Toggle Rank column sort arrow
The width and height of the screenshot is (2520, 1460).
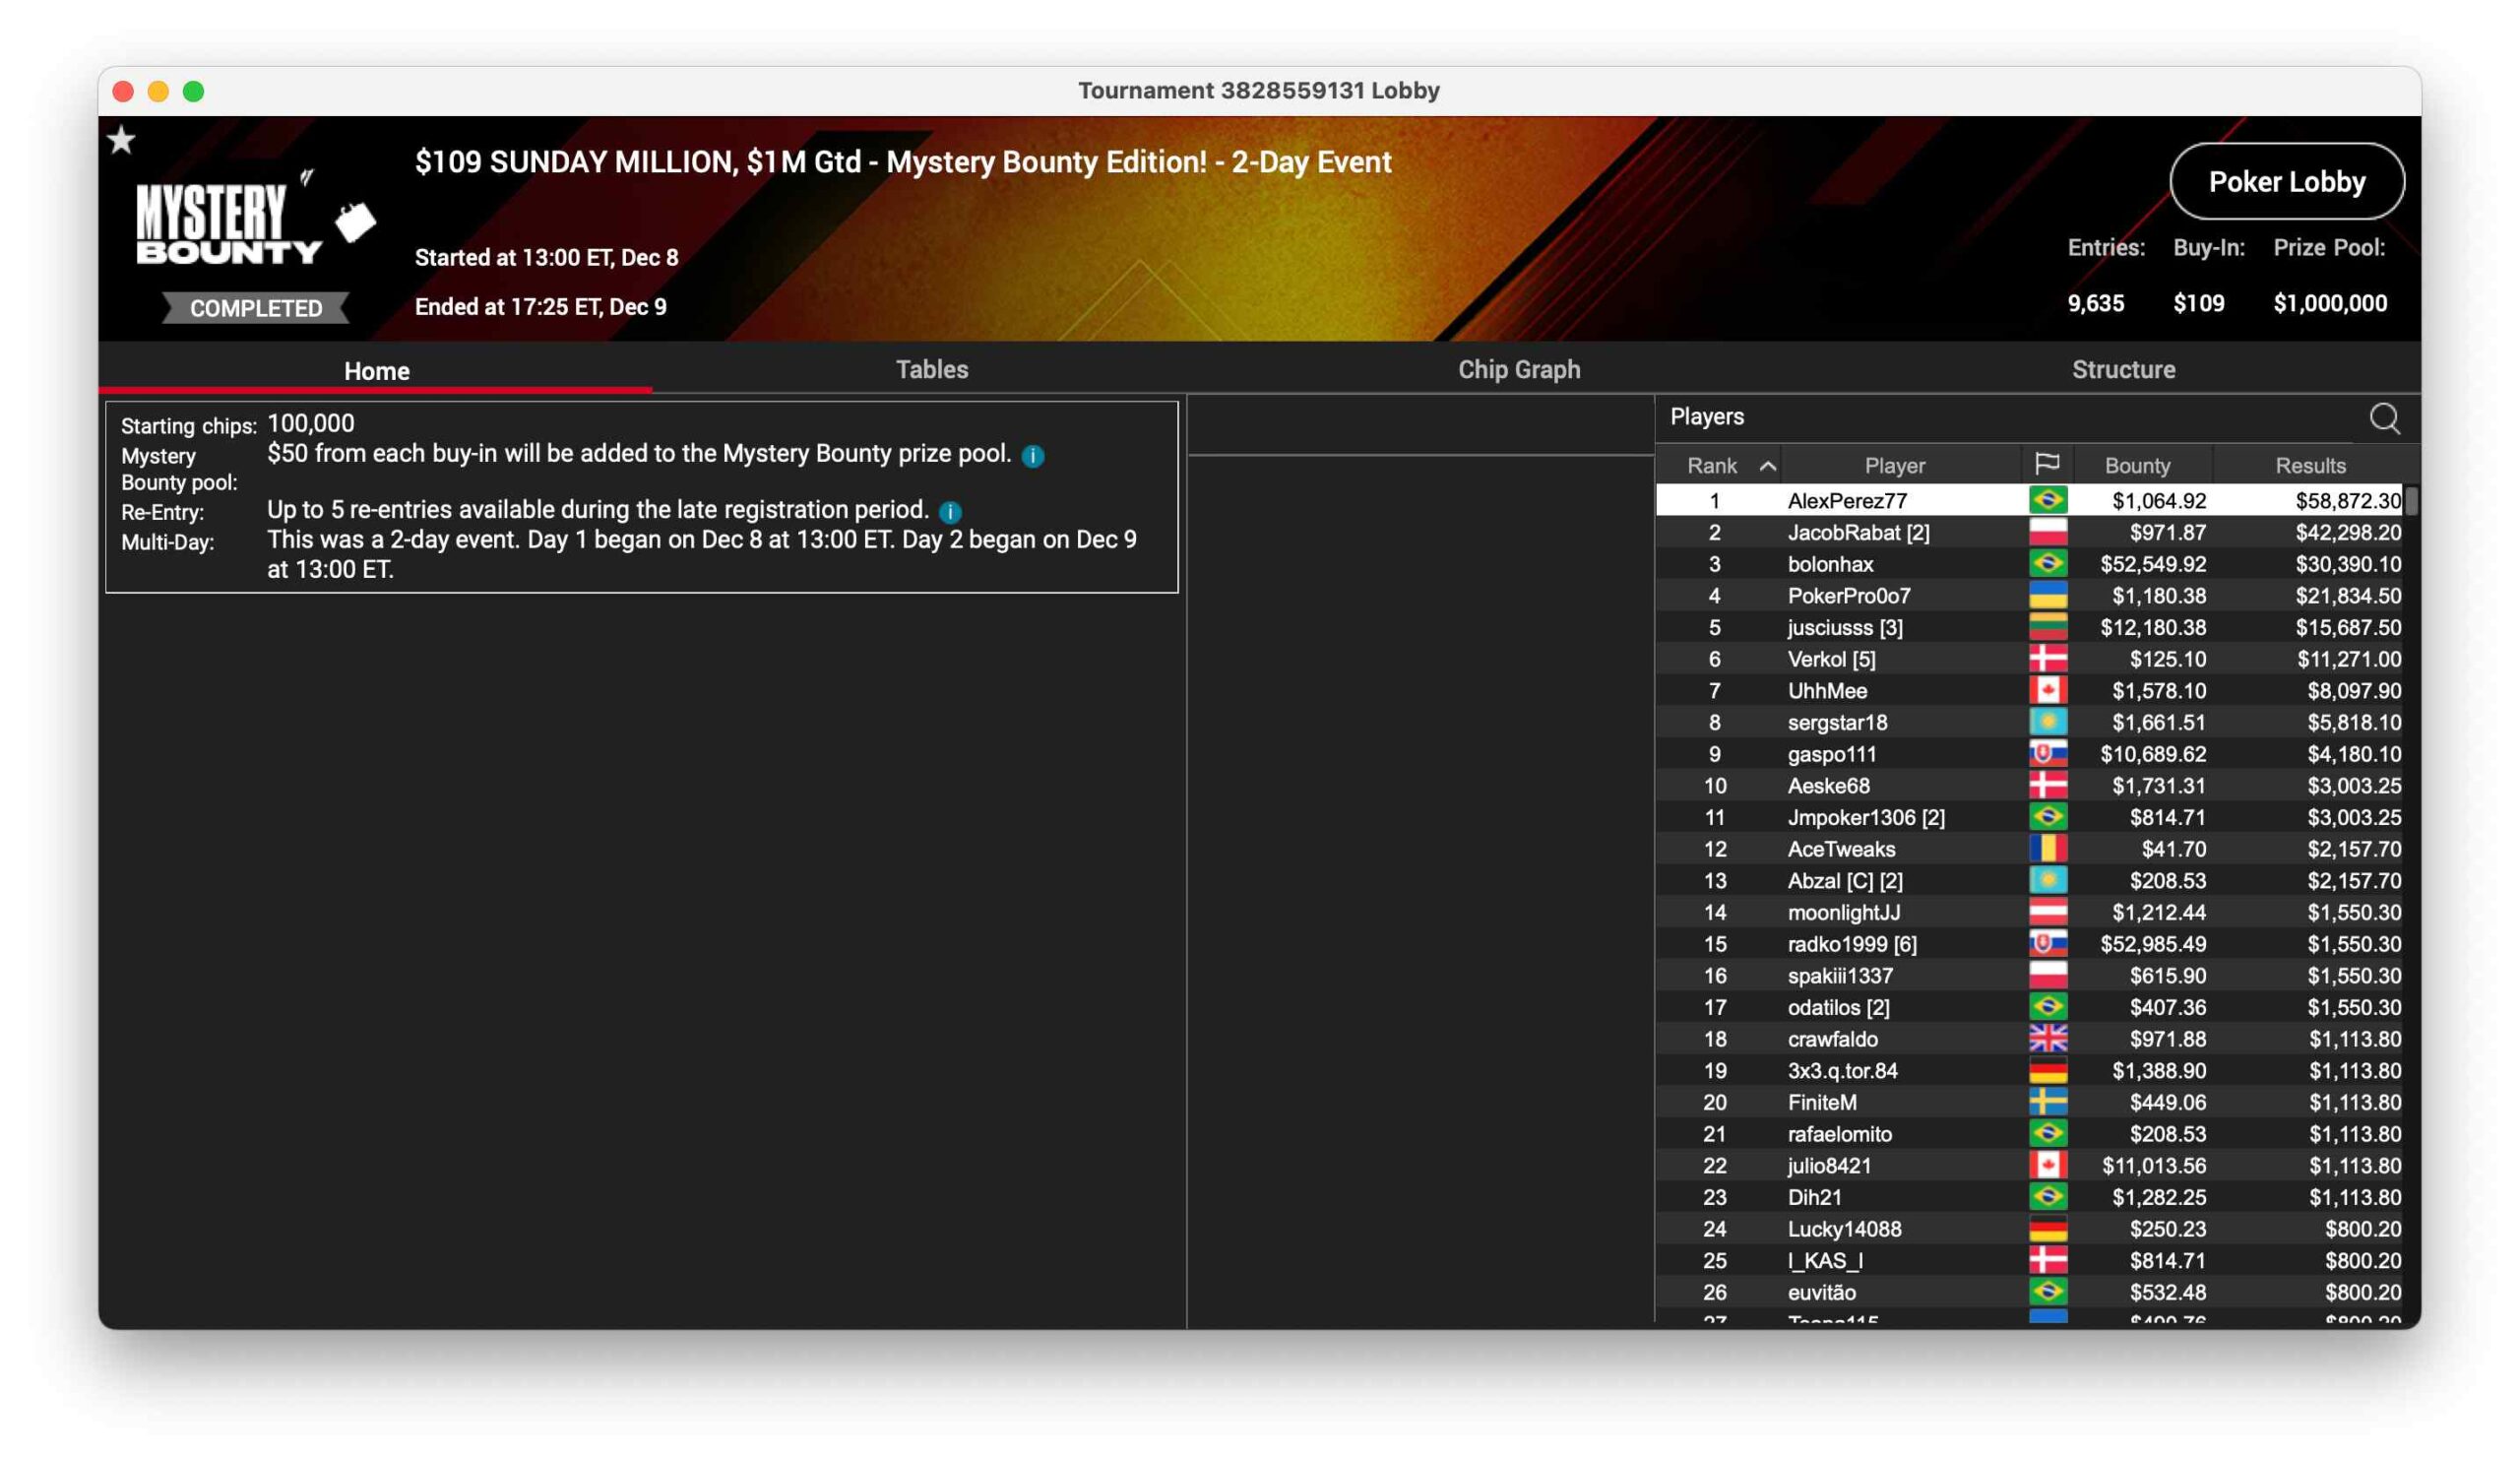(x=1767, y=466)
